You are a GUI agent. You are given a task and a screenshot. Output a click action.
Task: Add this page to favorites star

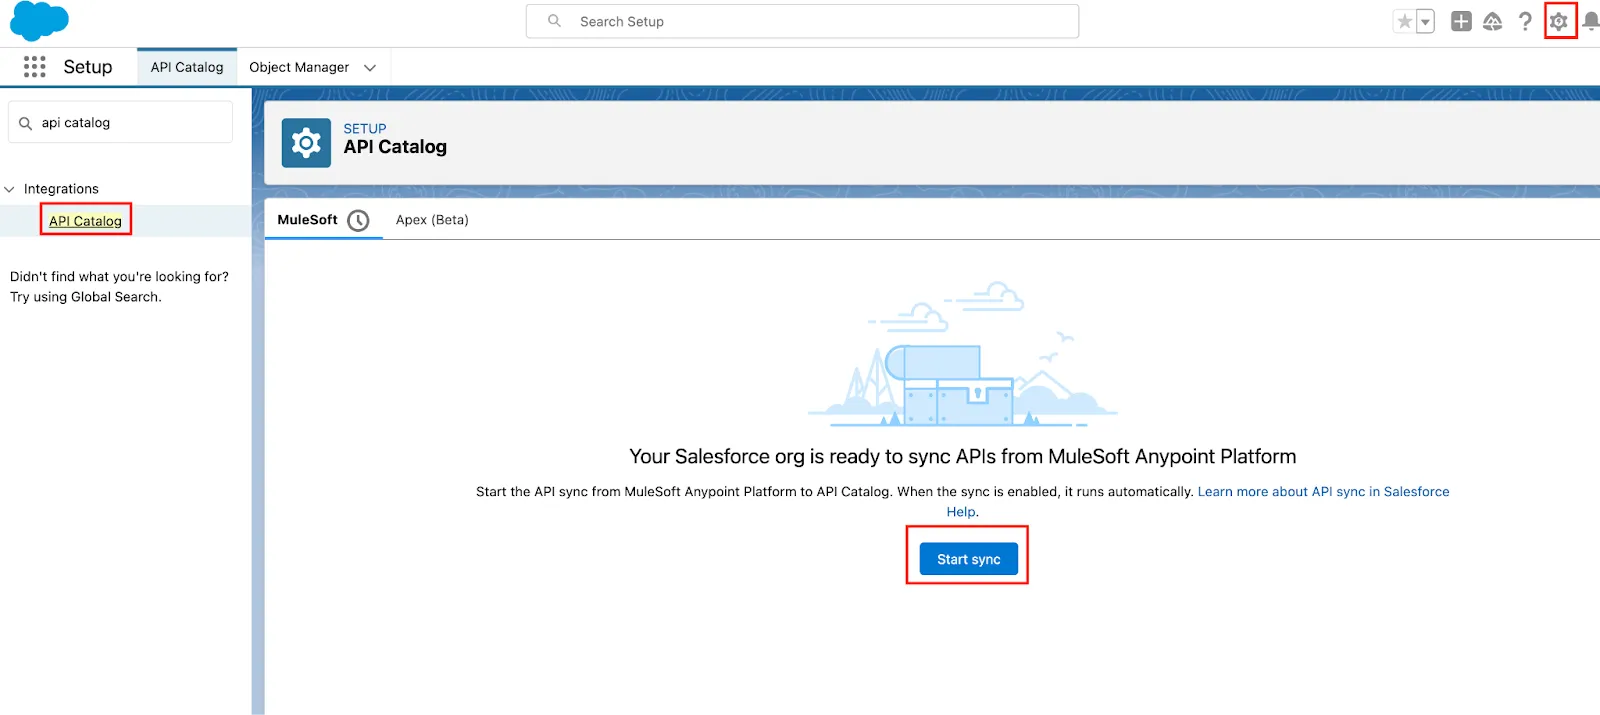1405,22
